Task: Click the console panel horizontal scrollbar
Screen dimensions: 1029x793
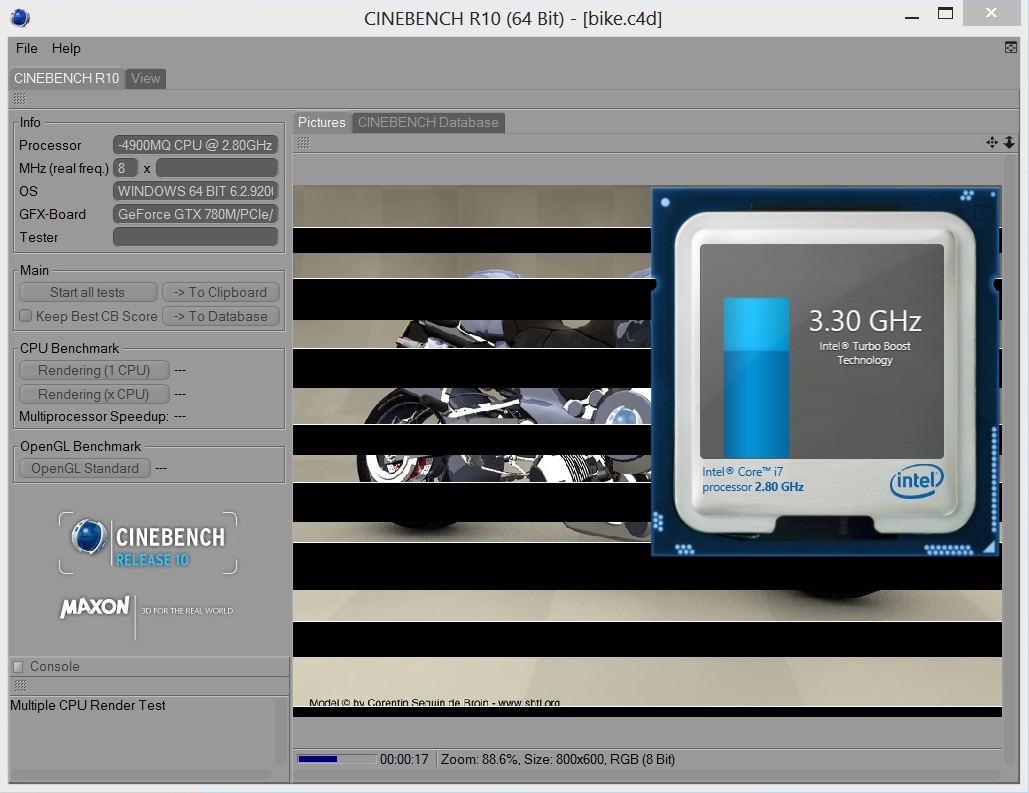Action: tap(140, 775)
